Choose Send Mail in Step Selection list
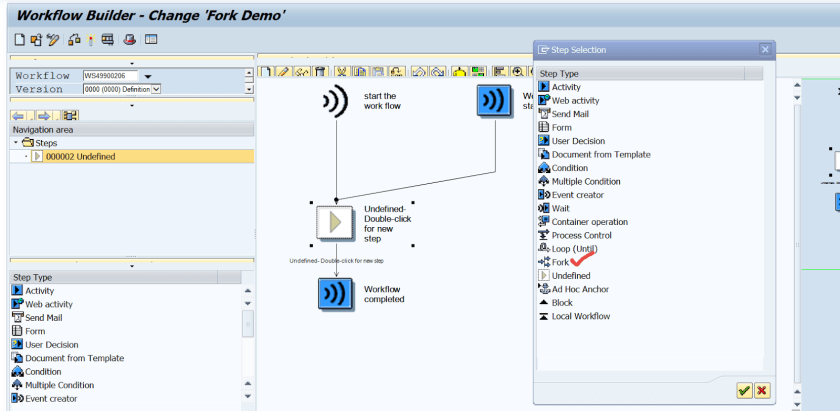Viewport: 840px width, 411px height. point(570,114)
